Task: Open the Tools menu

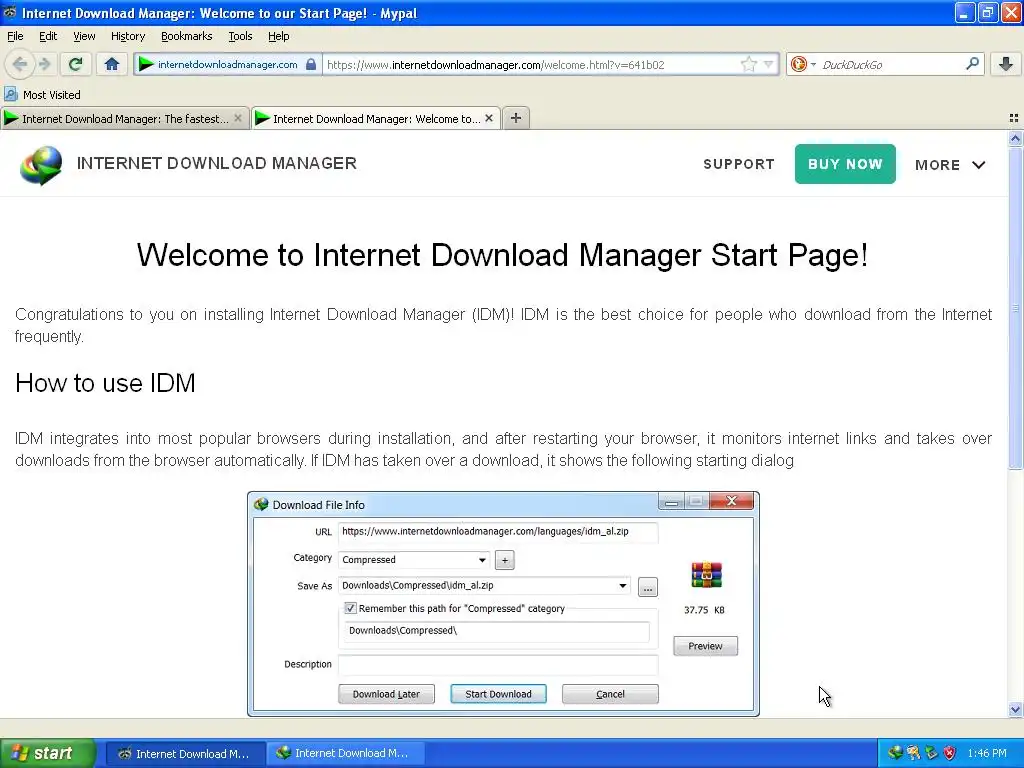Action: click(240, 36)
